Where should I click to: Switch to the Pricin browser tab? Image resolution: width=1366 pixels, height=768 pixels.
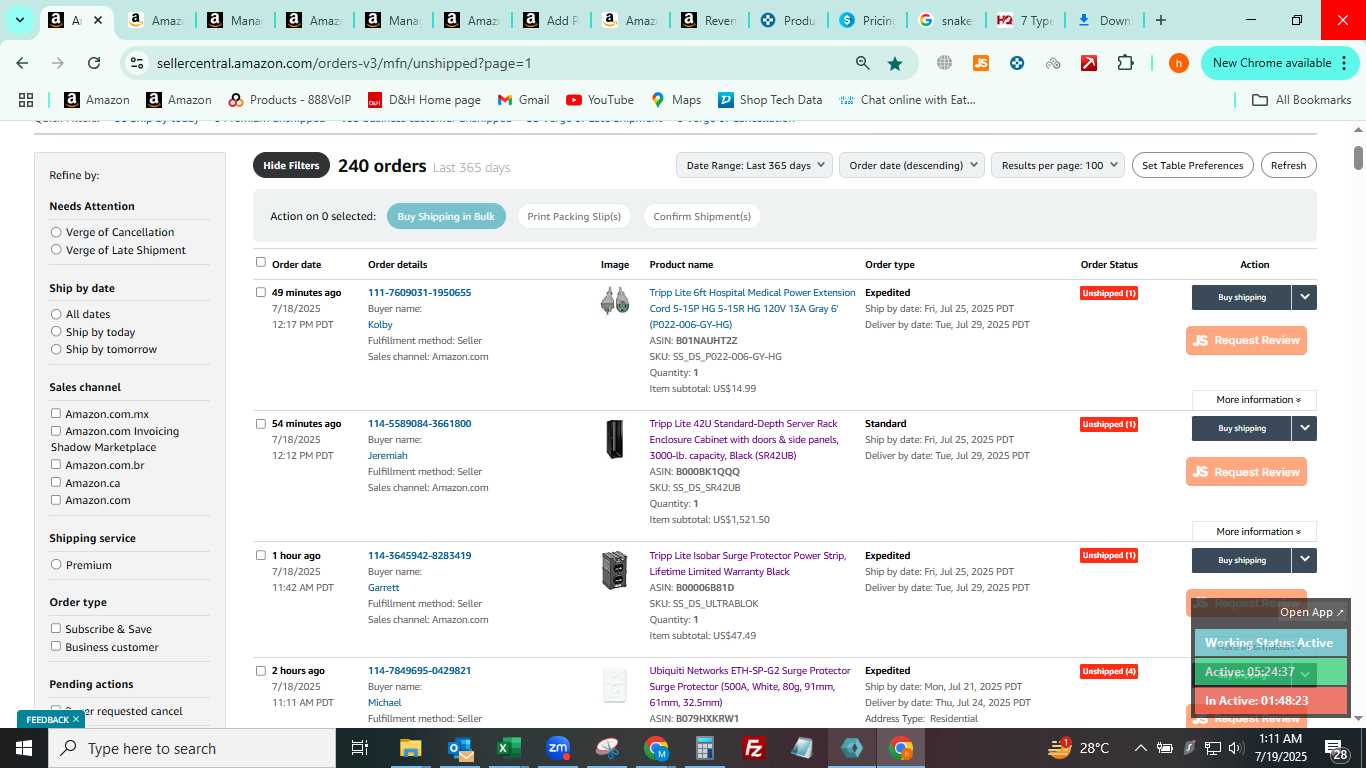pos(865,20)
